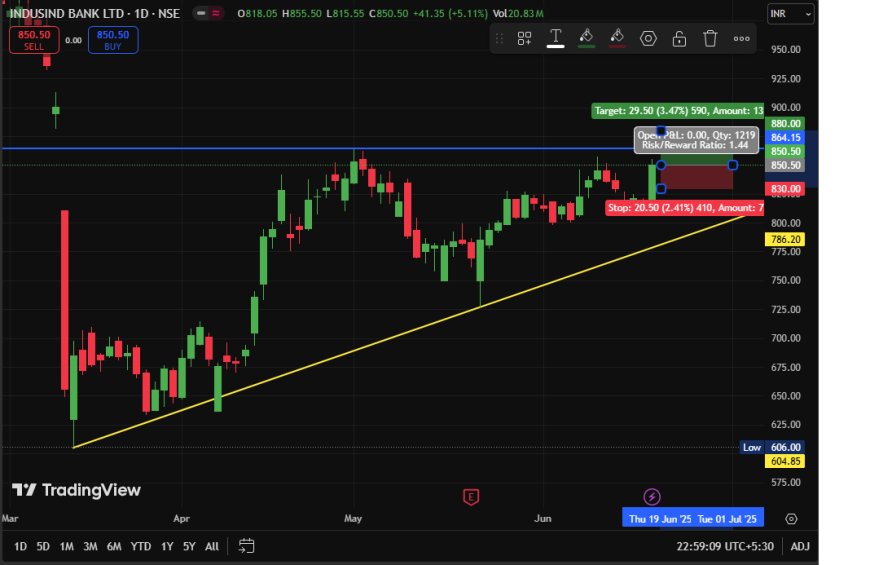Screen dimensions: 870x565
Task: Click the Tue 01 Jul '25 date label
Action: (727, 519)
